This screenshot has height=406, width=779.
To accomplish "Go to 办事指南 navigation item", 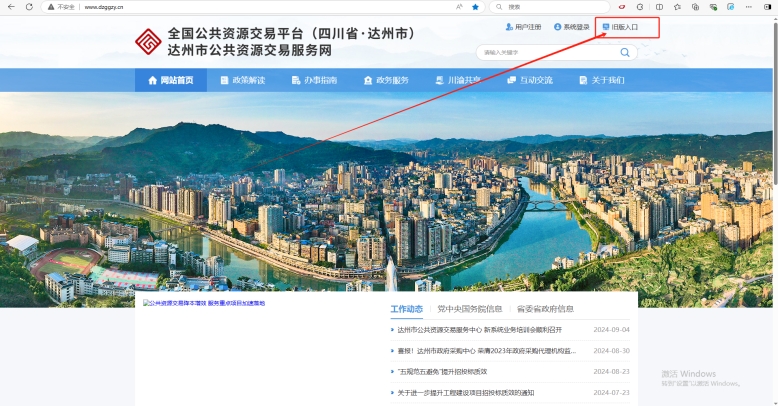I will [315, 80].
